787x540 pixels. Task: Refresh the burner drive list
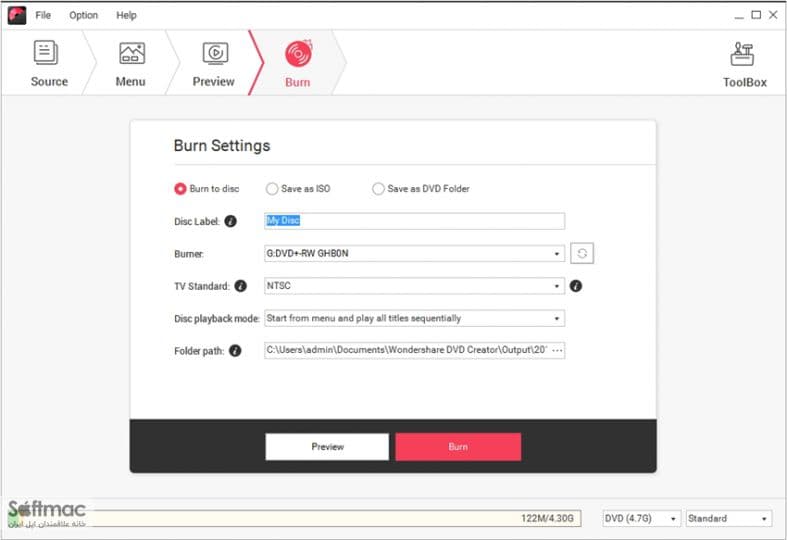[582, 253]
